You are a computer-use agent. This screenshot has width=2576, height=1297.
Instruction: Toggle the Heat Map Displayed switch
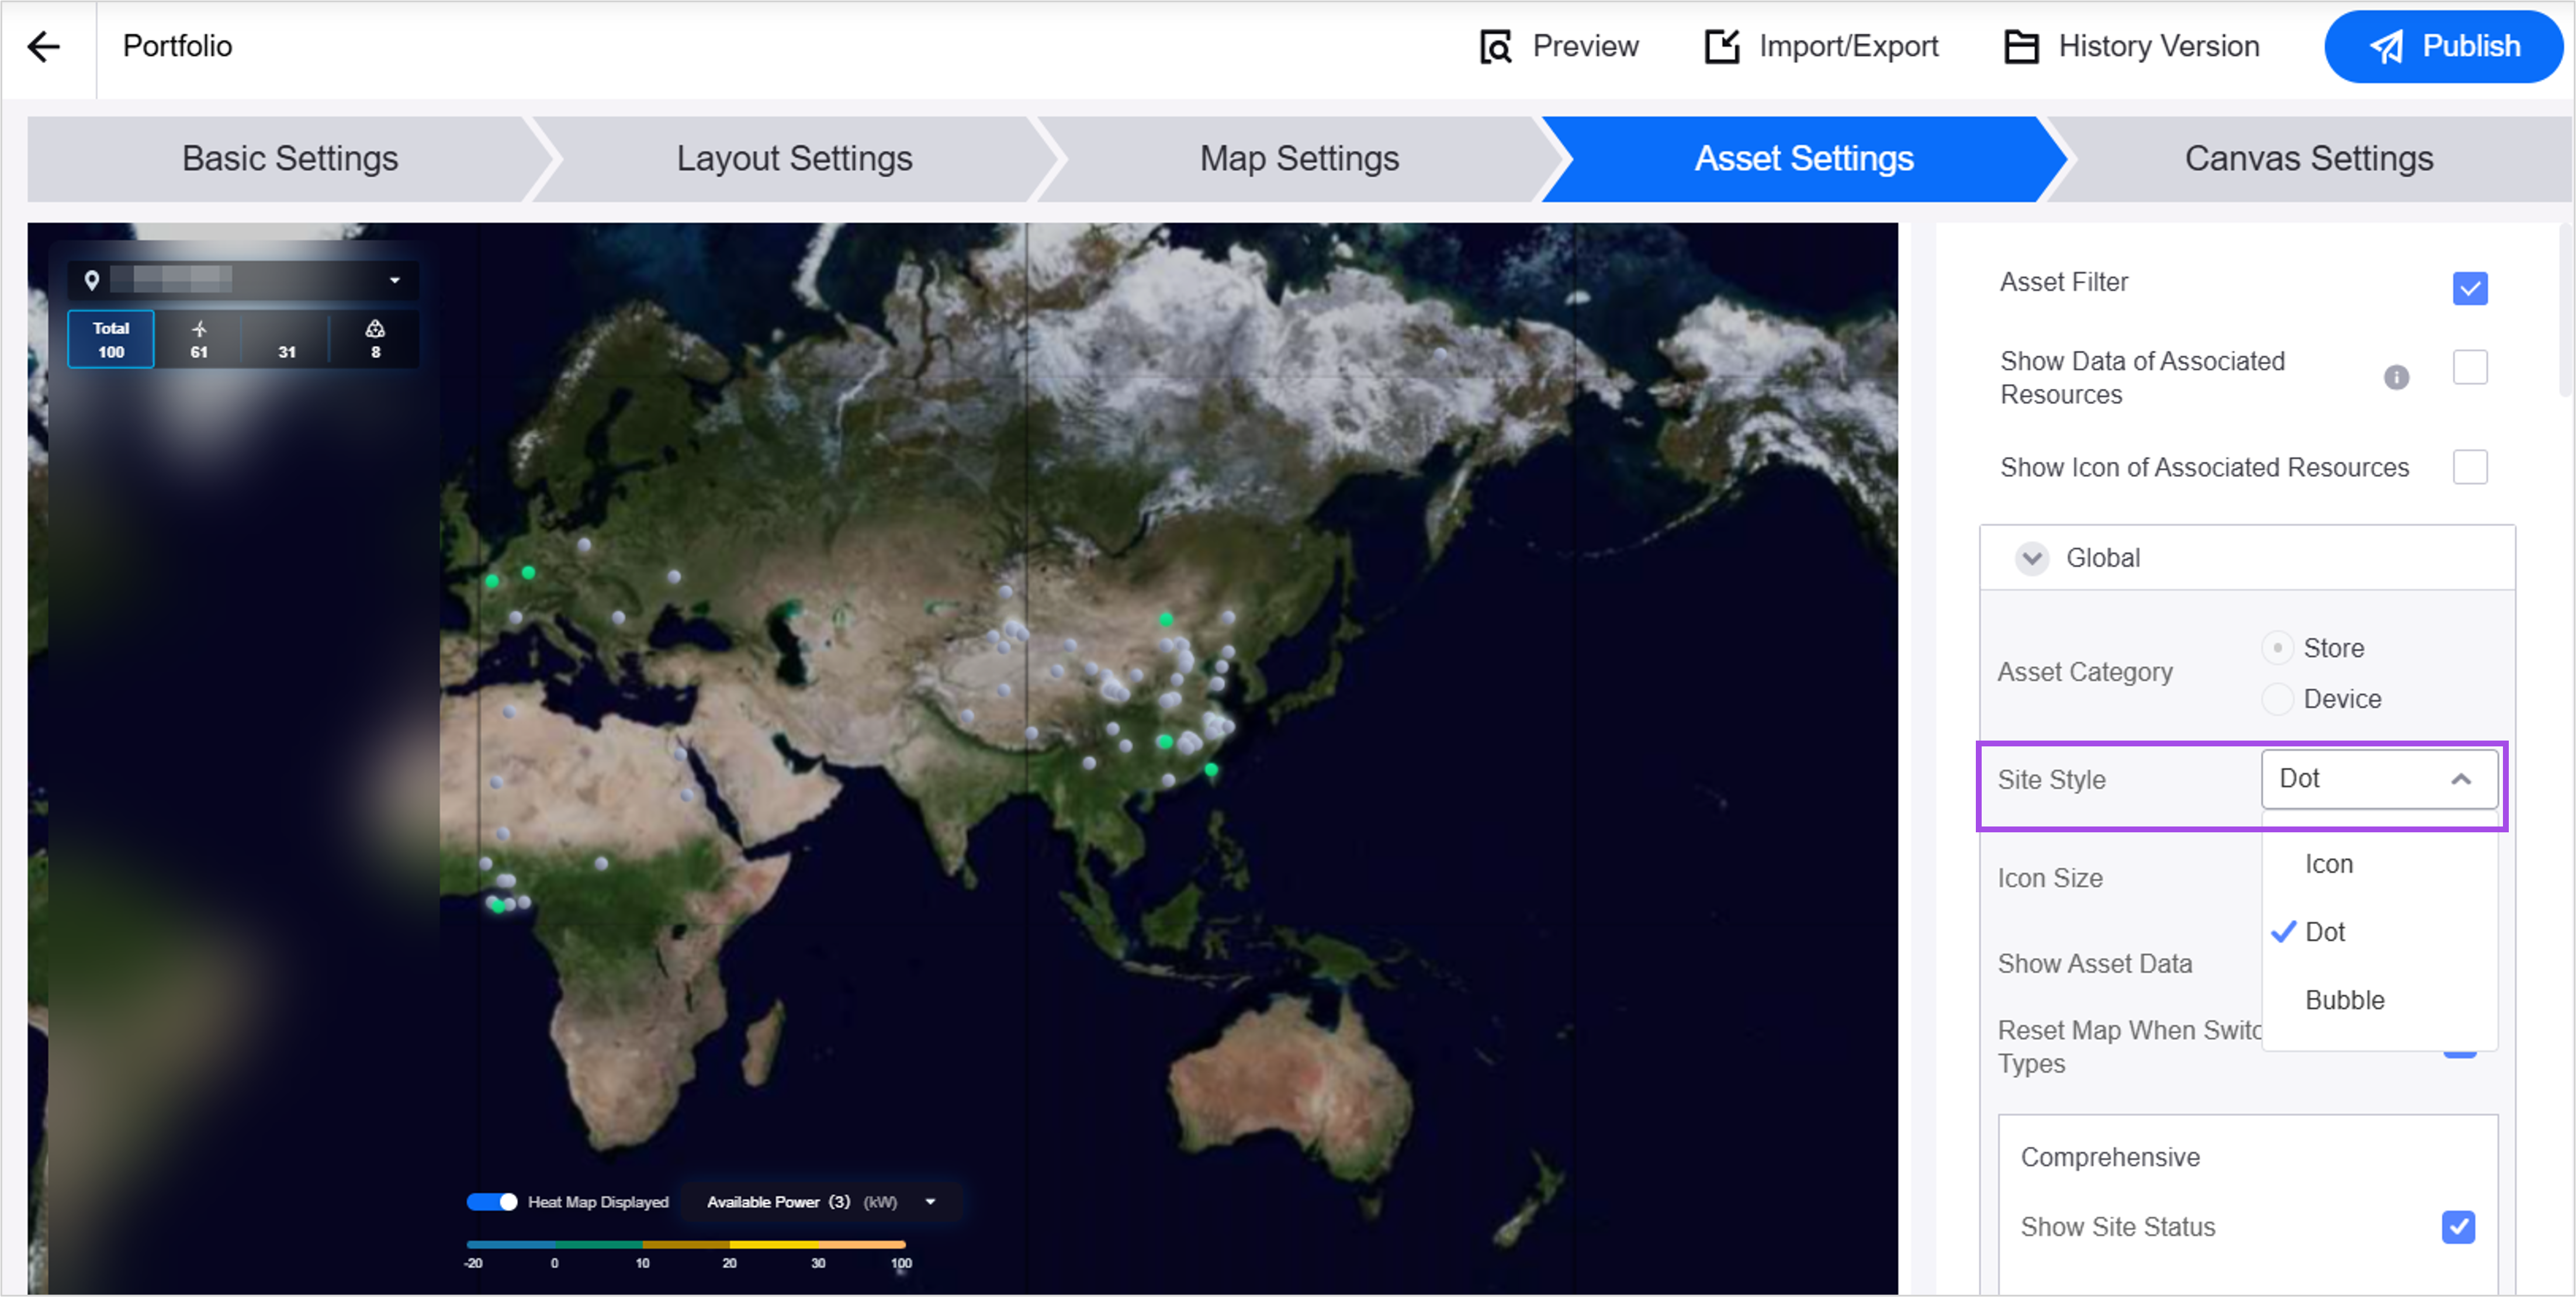(491, 1201)
